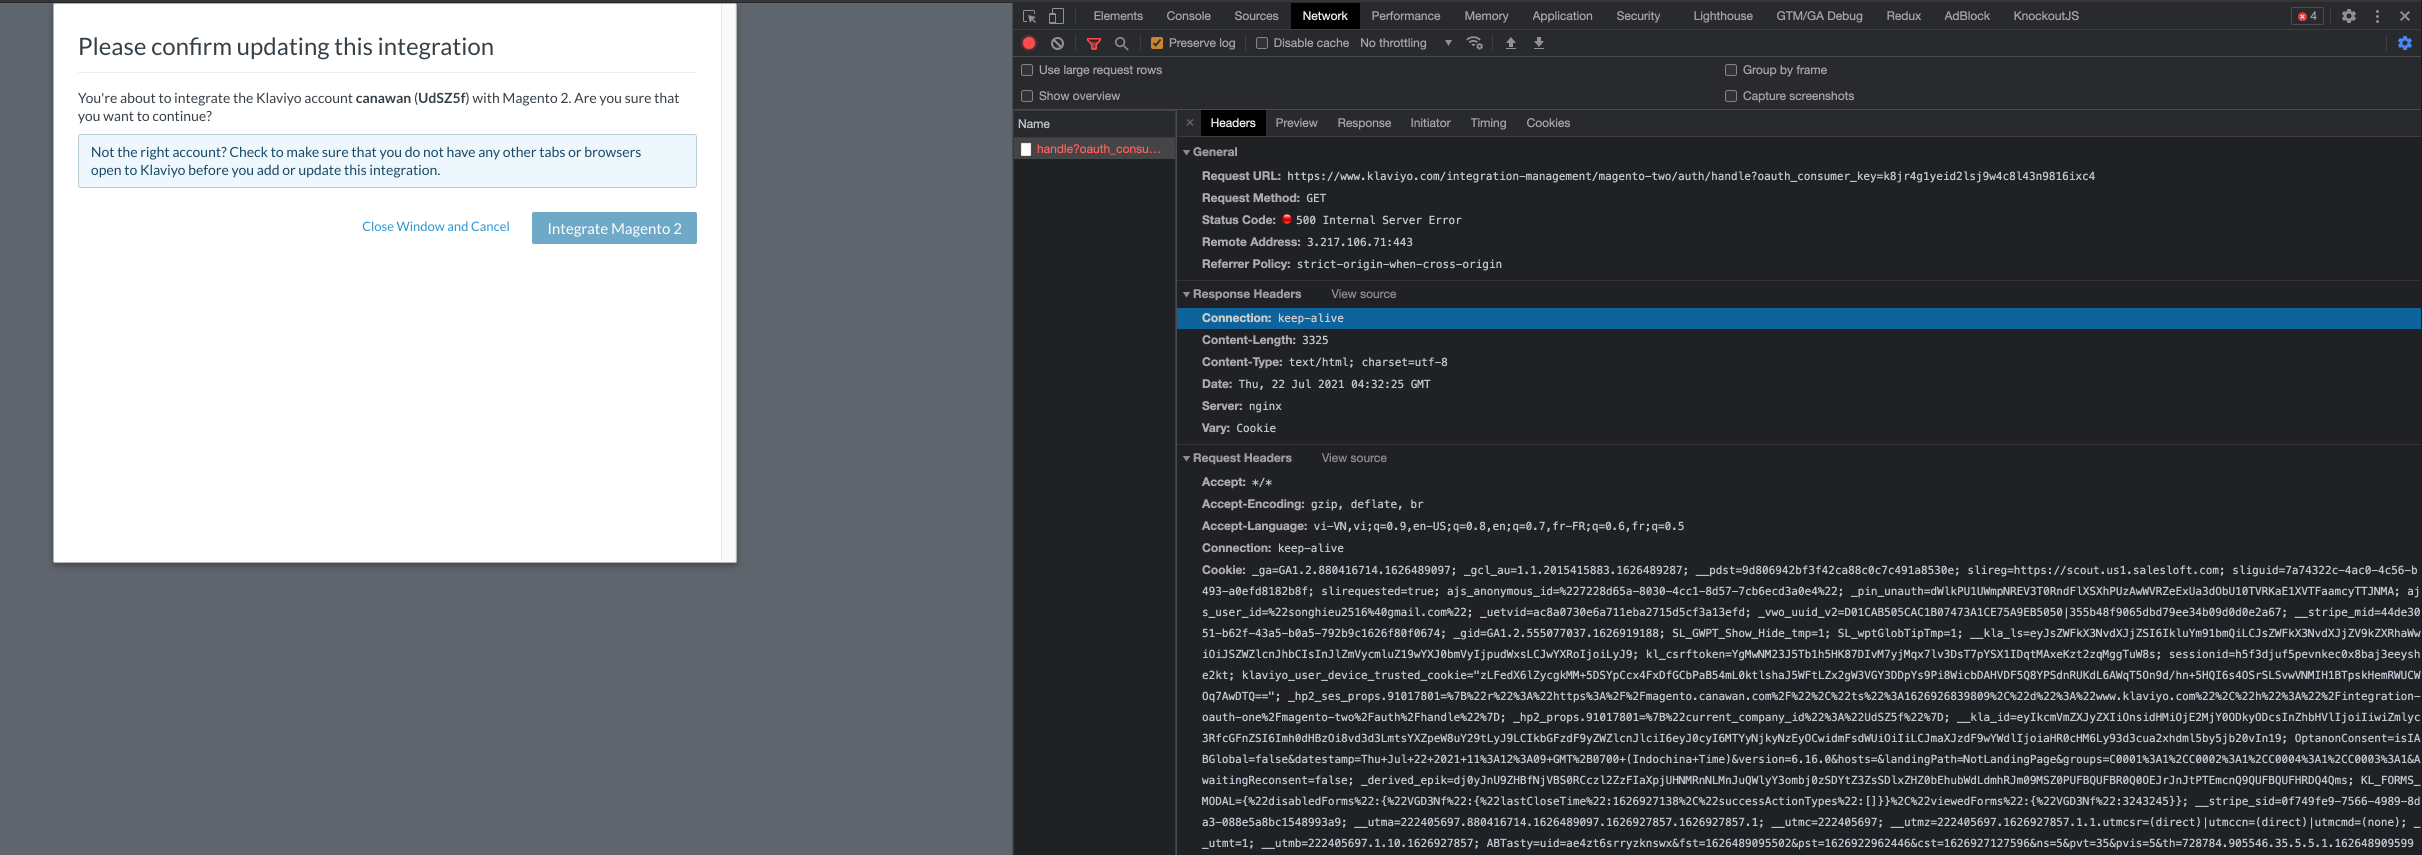This screenshot has height=855, width=2422.
Task: Enable Group by frame checkbox
Action: (1731, 70)
